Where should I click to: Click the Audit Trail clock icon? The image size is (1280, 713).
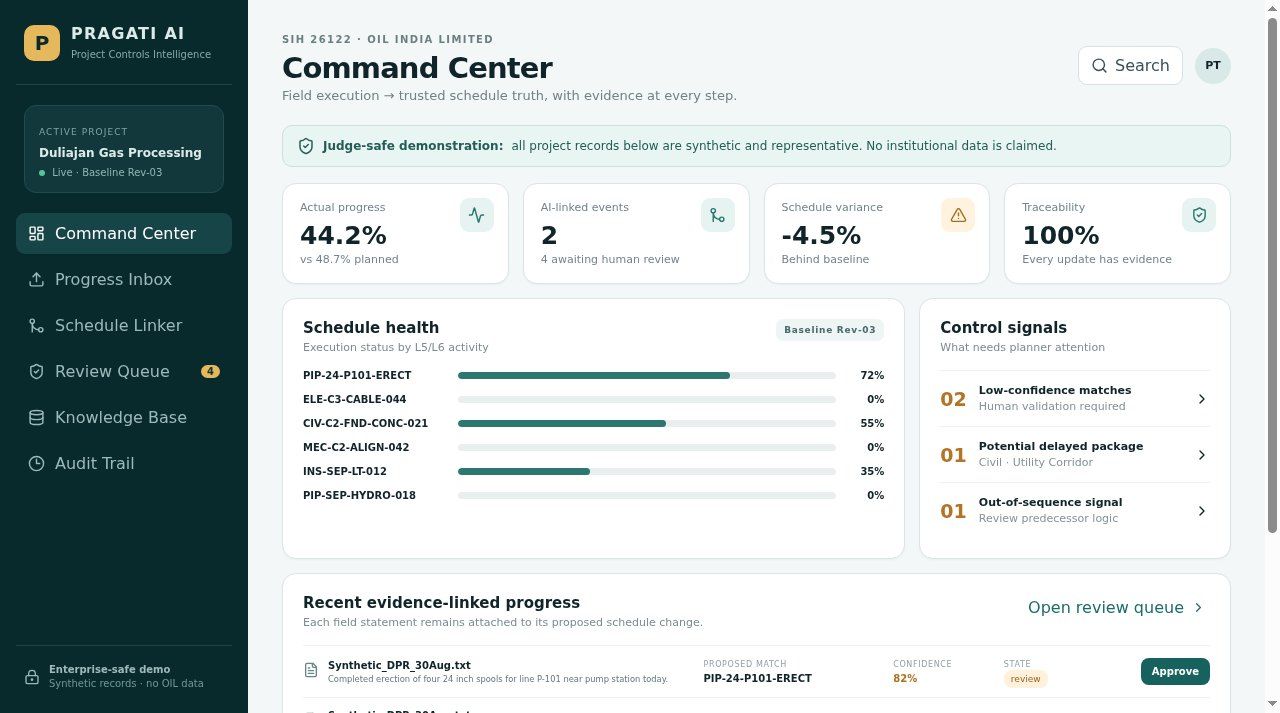coord(36,464)
